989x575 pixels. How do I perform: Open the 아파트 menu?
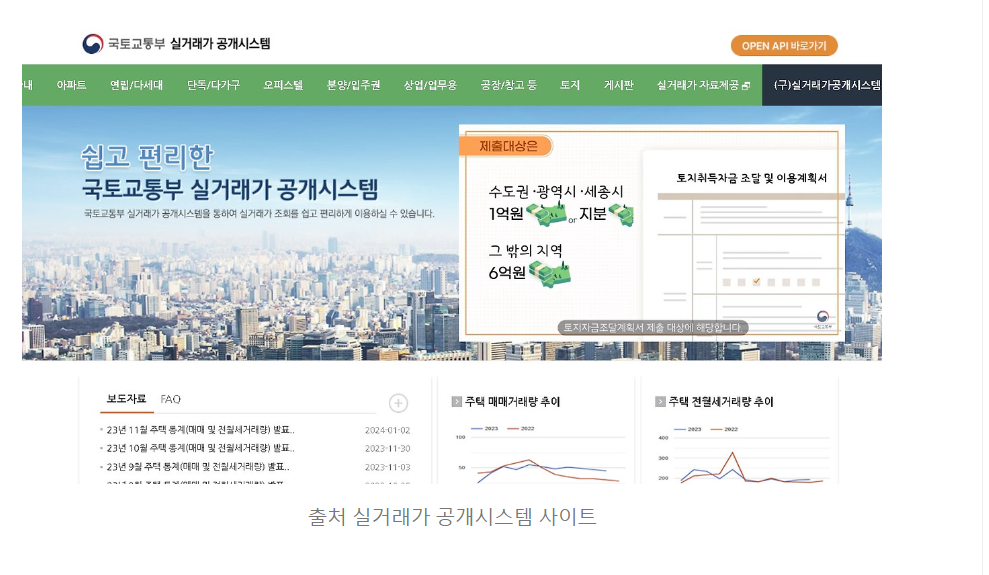[71, 85]
